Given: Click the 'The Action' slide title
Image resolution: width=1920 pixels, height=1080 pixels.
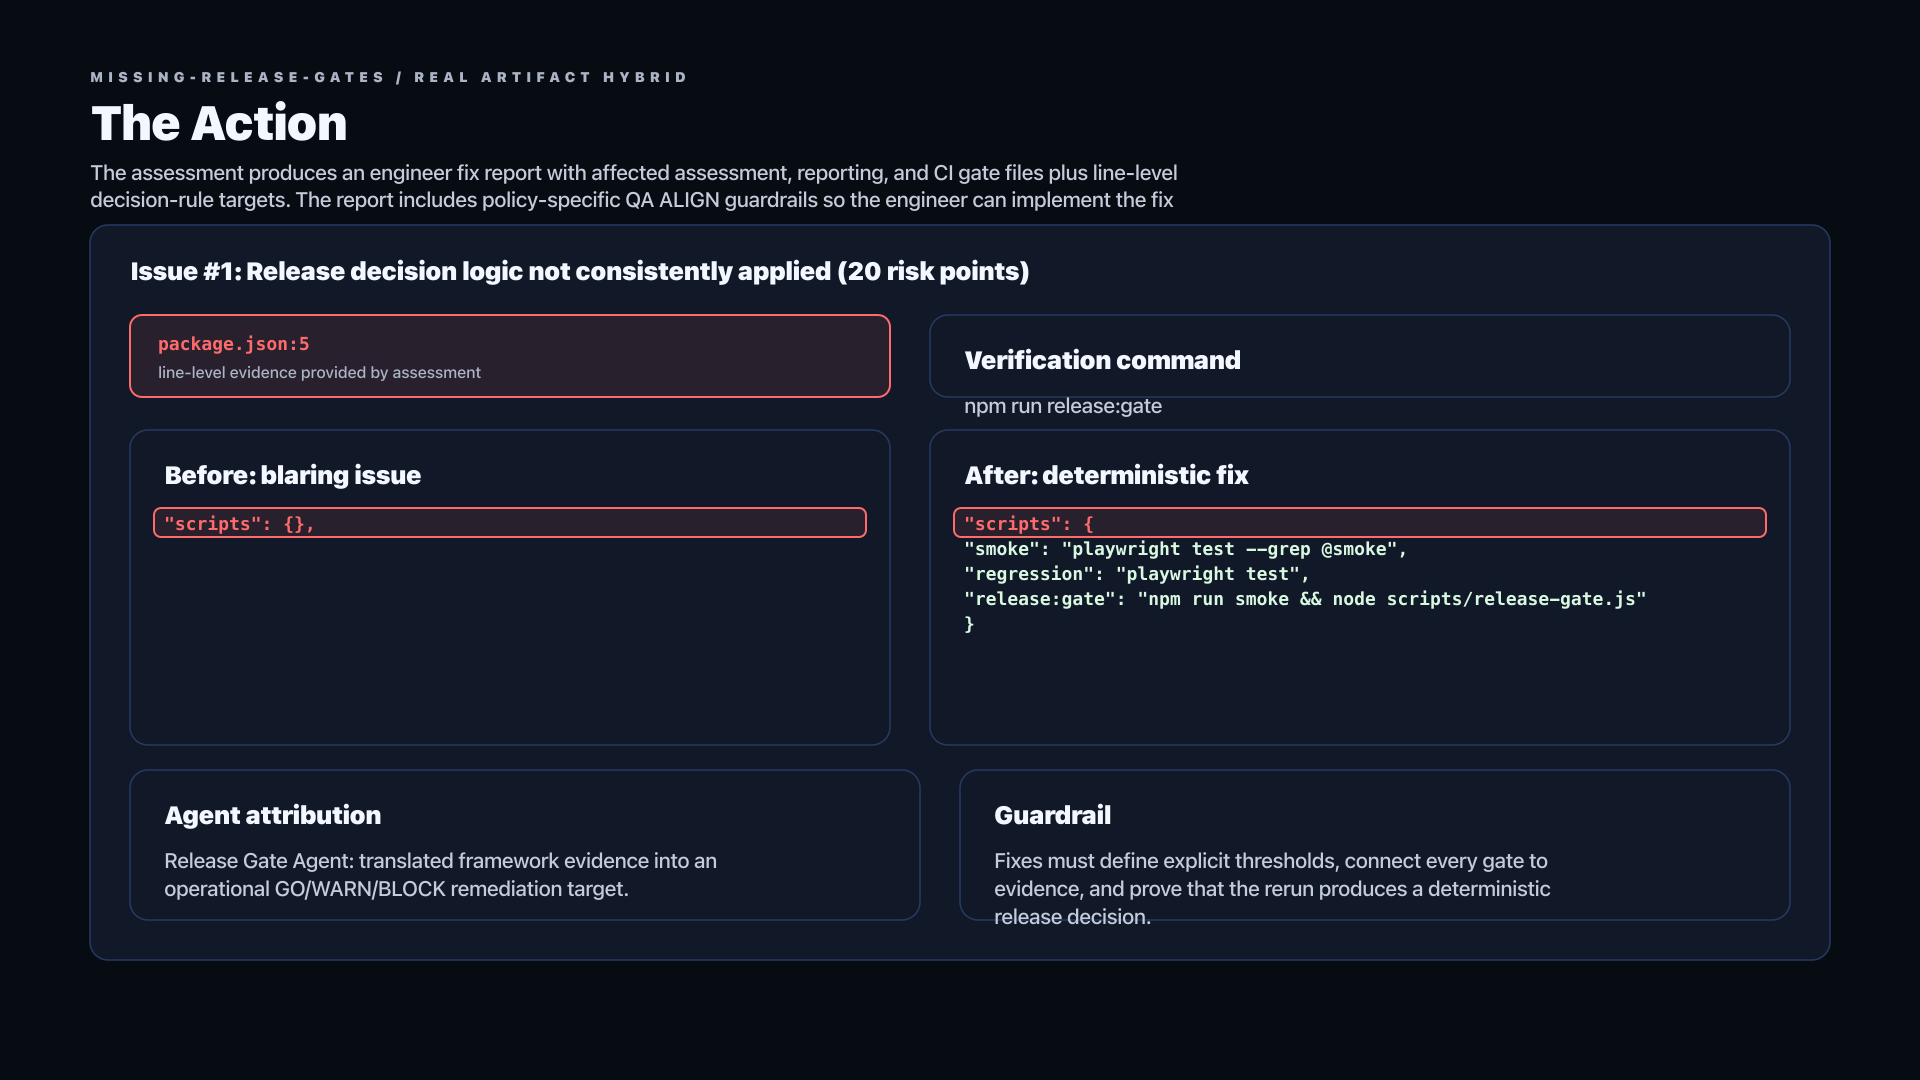Looking at the screenshot, I should point(219,123).
